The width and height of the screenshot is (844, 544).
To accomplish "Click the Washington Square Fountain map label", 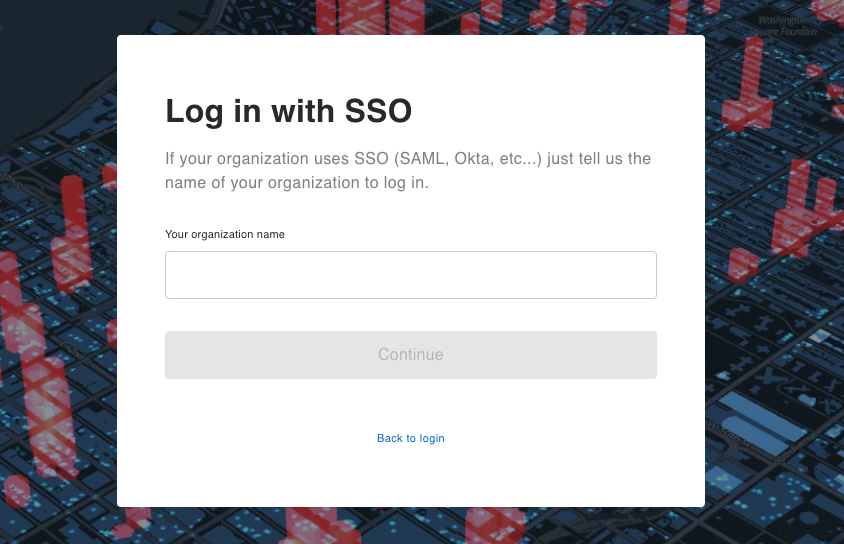I will tap(786, 26).
